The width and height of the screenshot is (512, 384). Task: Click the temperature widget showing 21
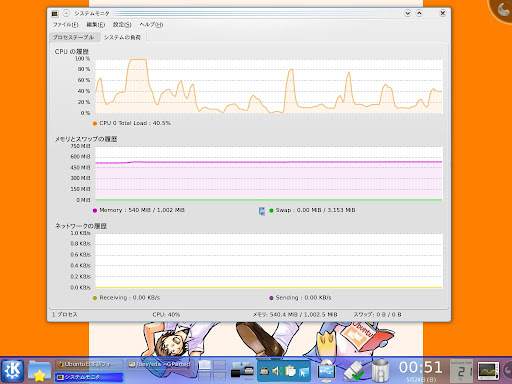tap(461, 371)
